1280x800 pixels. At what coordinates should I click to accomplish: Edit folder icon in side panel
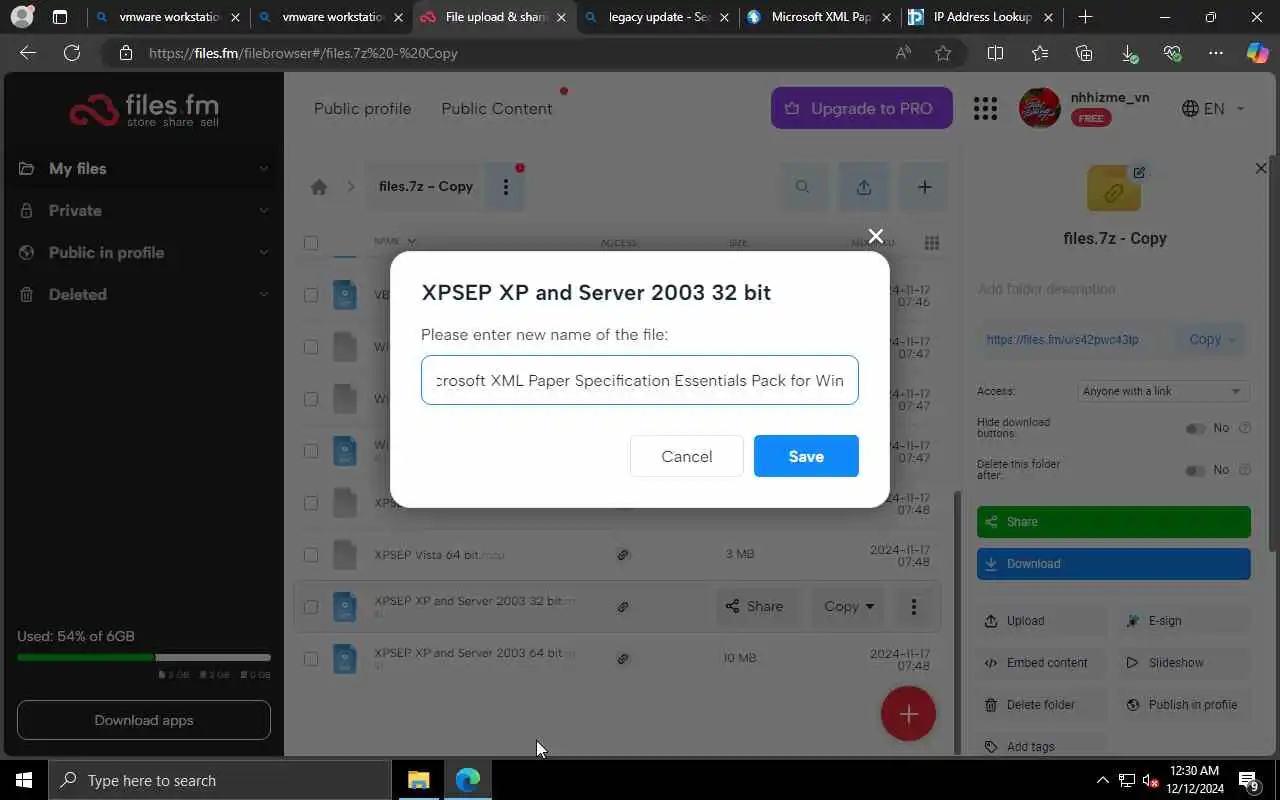pos(1139,172)
